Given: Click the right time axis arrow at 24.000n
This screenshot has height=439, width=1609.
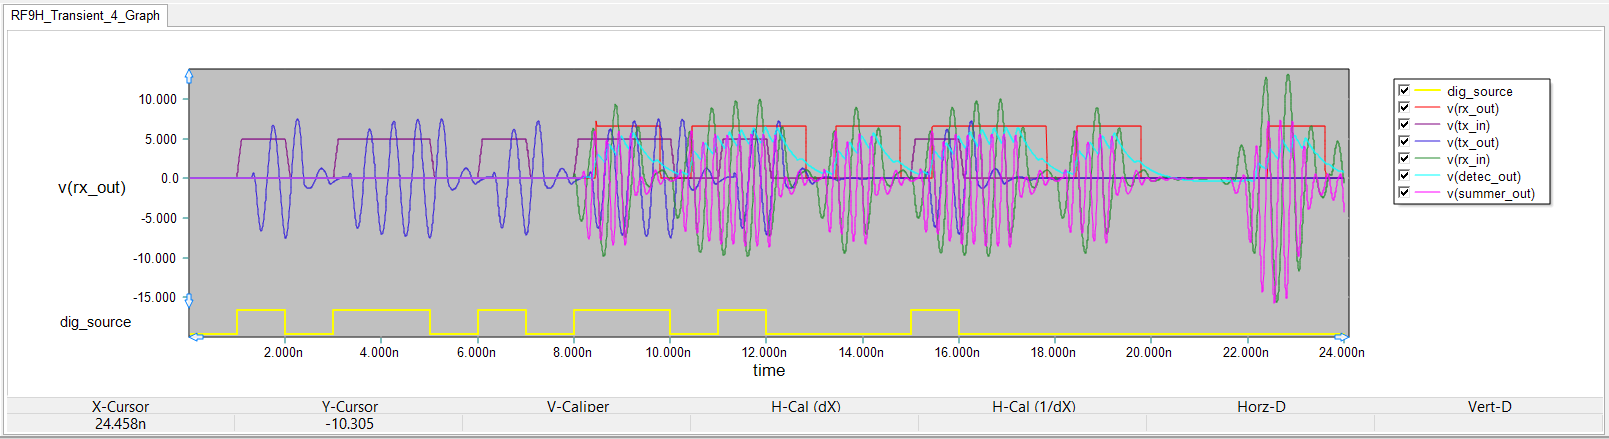Looking at the screenshot, I should [1341, 337].
